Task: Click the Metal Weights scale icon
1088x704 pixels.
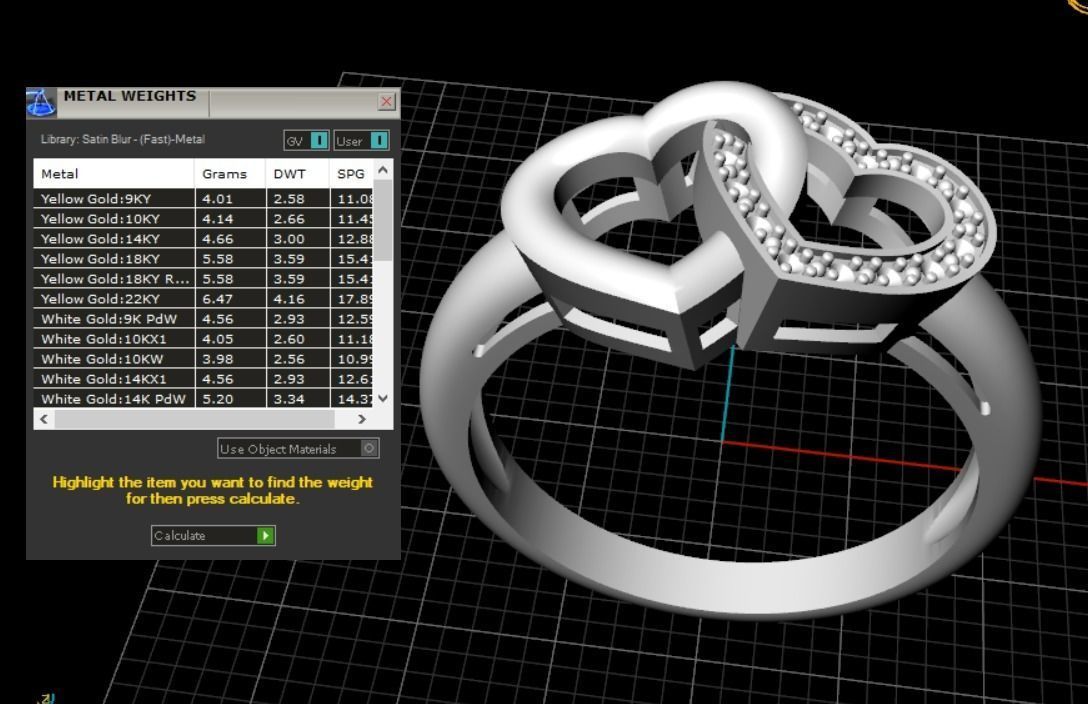Action: click(41, 103)
